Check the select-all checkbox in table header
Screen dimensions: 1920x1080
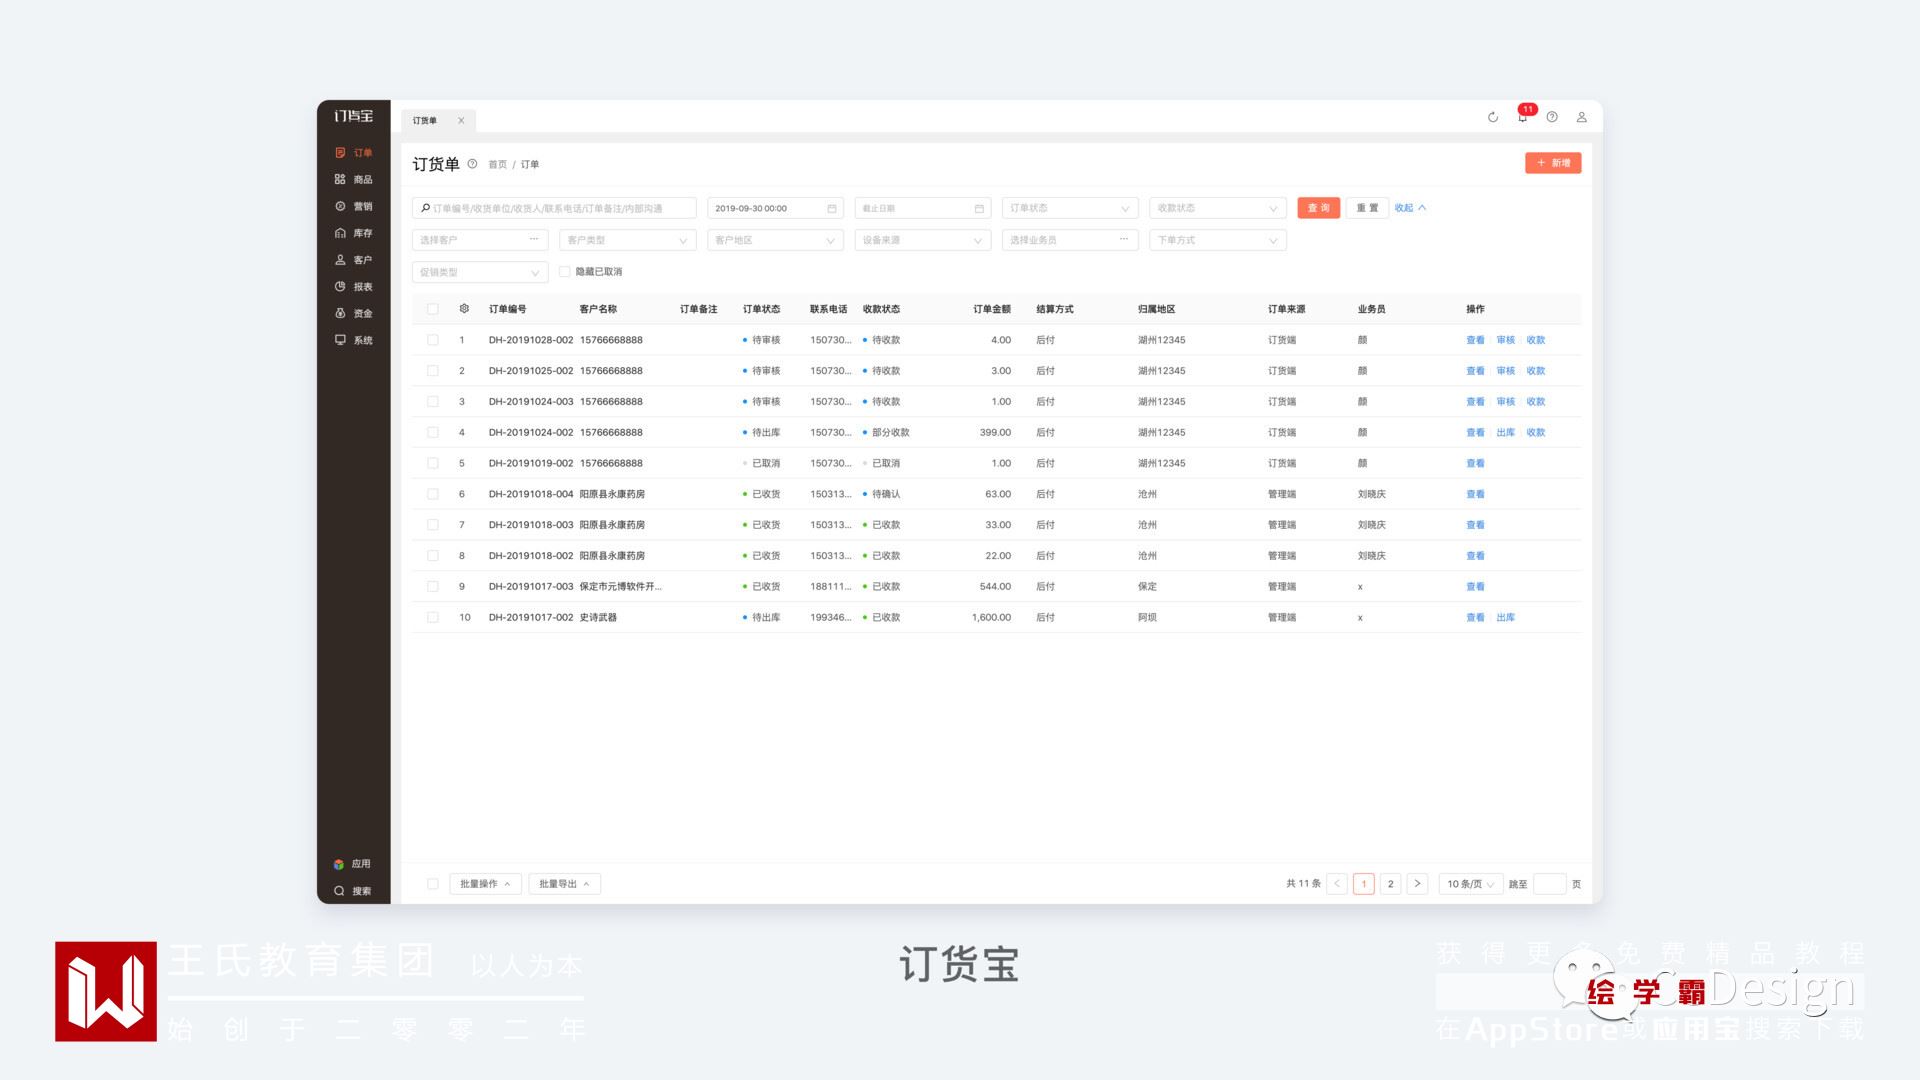coord(433,309)
